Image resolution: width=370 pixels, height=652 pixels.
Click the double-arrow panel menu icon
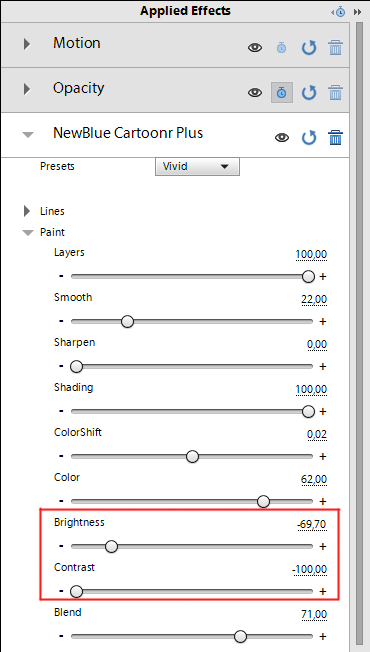click(357, 12)
